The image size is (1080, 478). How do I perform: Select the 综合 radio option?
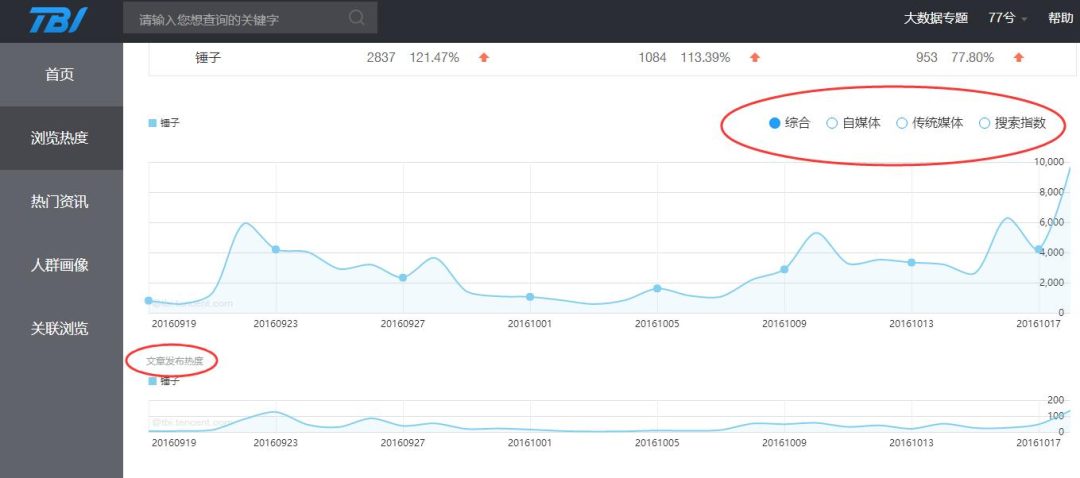pos(774,123)
